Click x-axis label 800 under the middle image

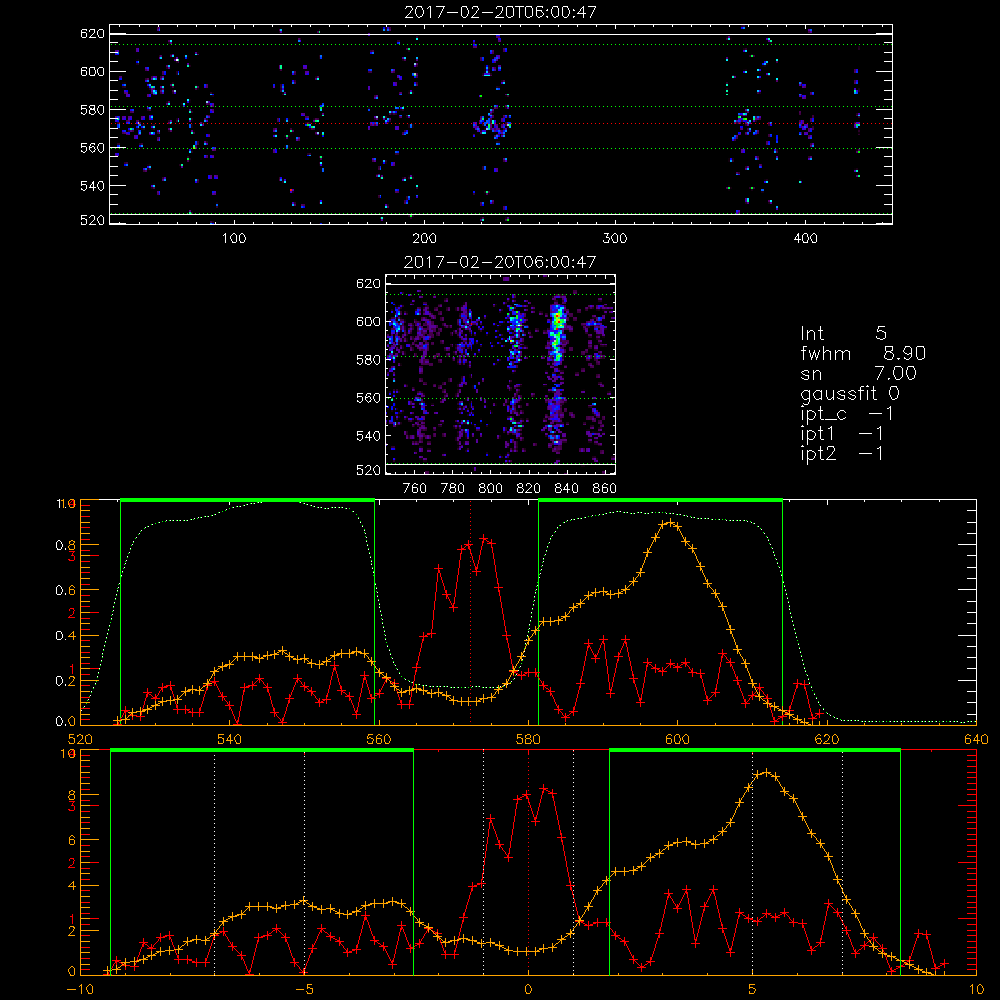pos(490,489)
